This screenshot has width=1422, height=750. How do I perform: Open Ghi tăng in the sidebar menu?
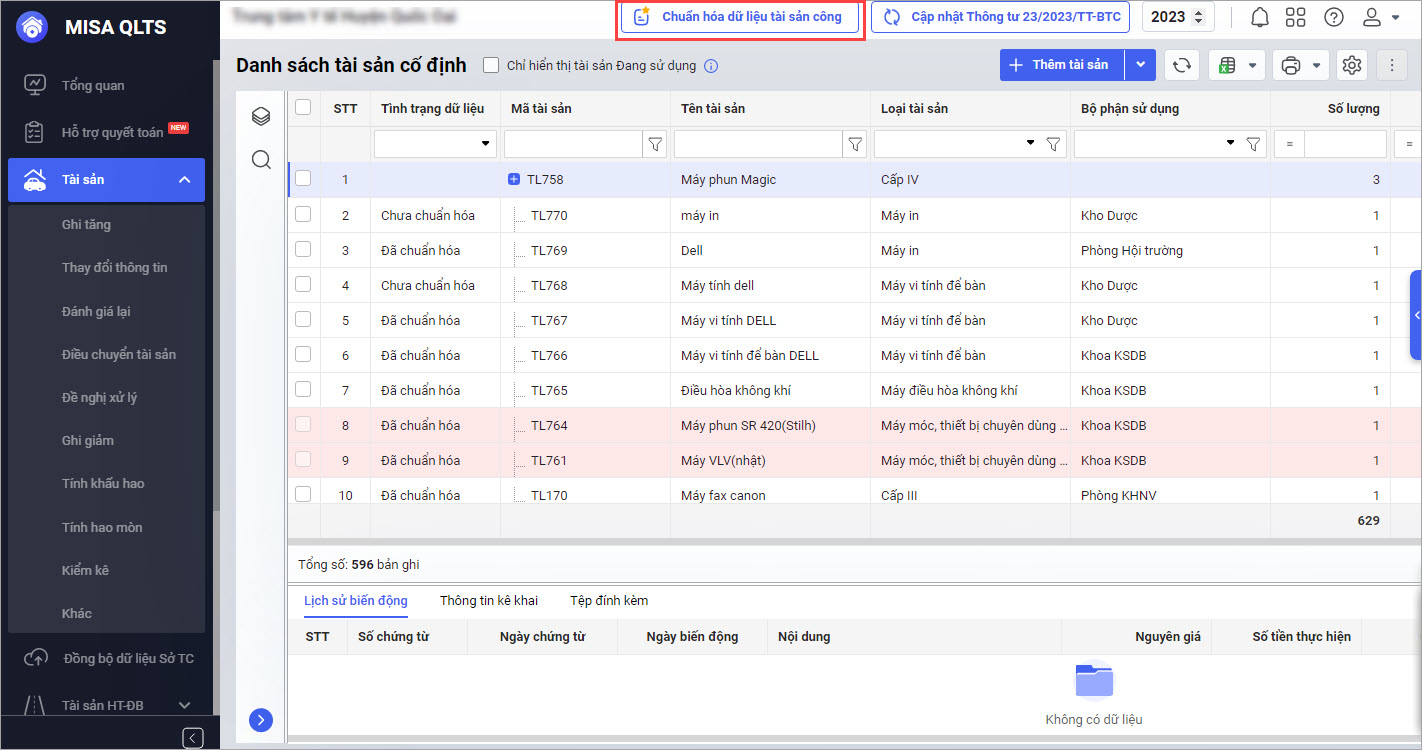86,225
